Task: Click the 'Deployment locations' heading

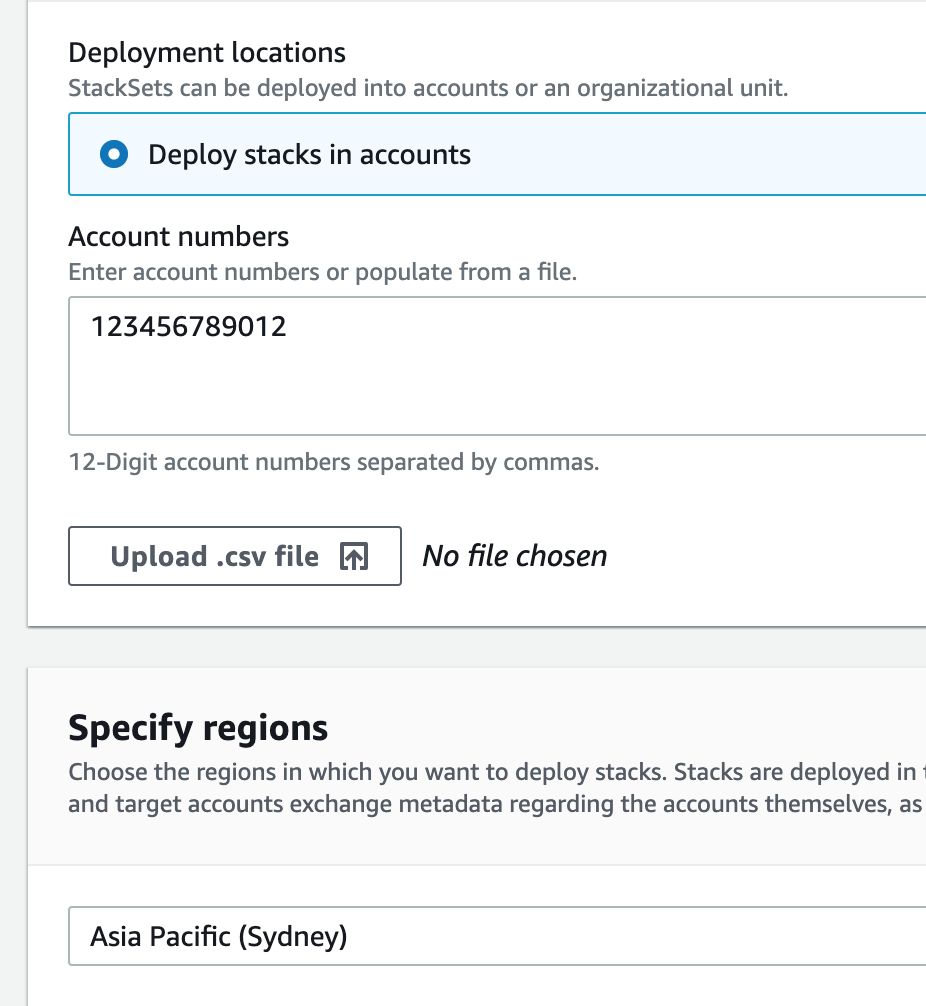Action: [x=207, y=53]
